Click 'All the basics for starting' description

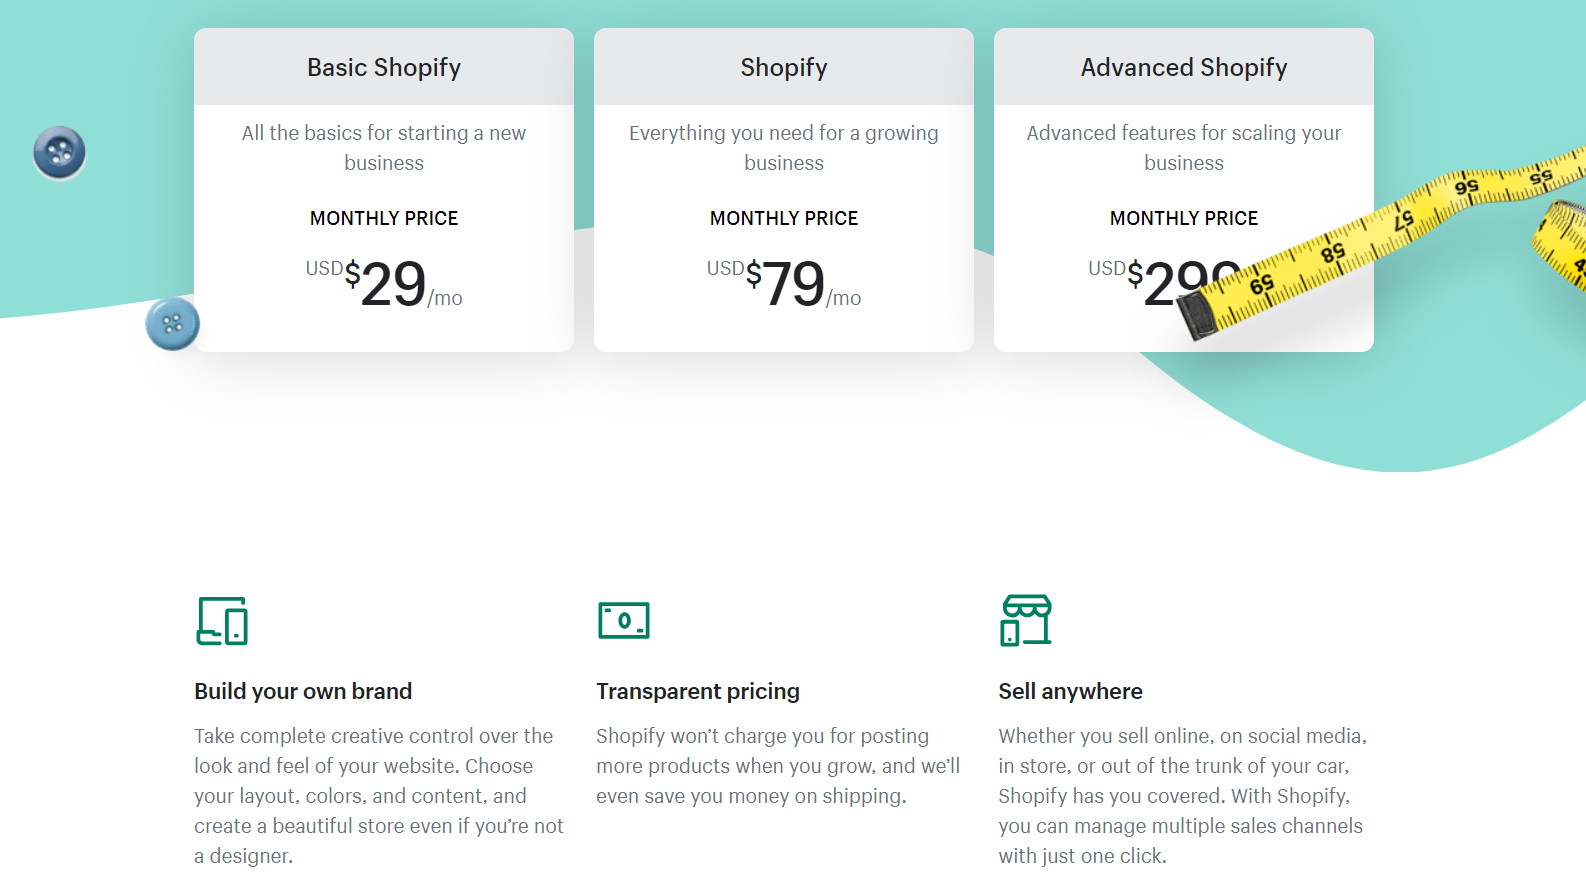pyautogui.click(x=384, y=148)
